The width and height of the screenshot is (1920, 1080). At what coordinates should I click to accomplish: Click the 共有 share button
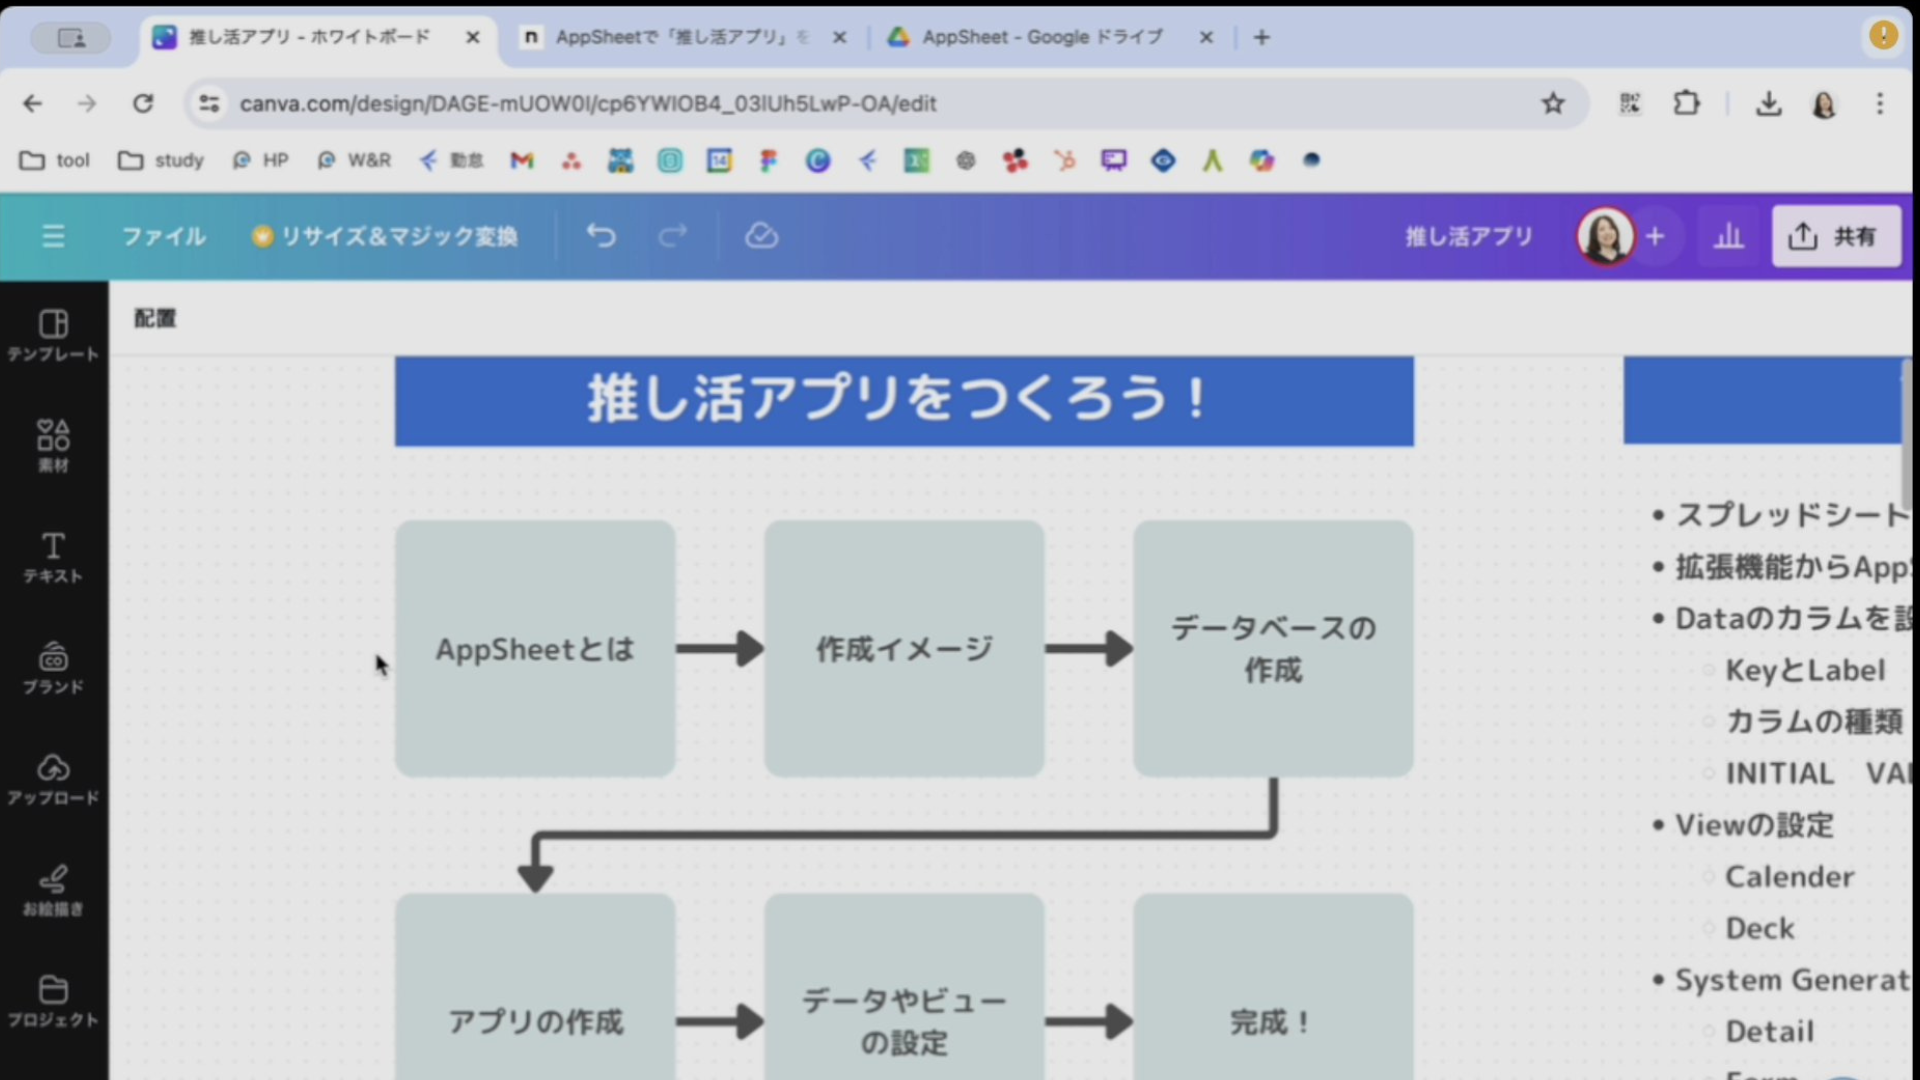coord(1836,236)
